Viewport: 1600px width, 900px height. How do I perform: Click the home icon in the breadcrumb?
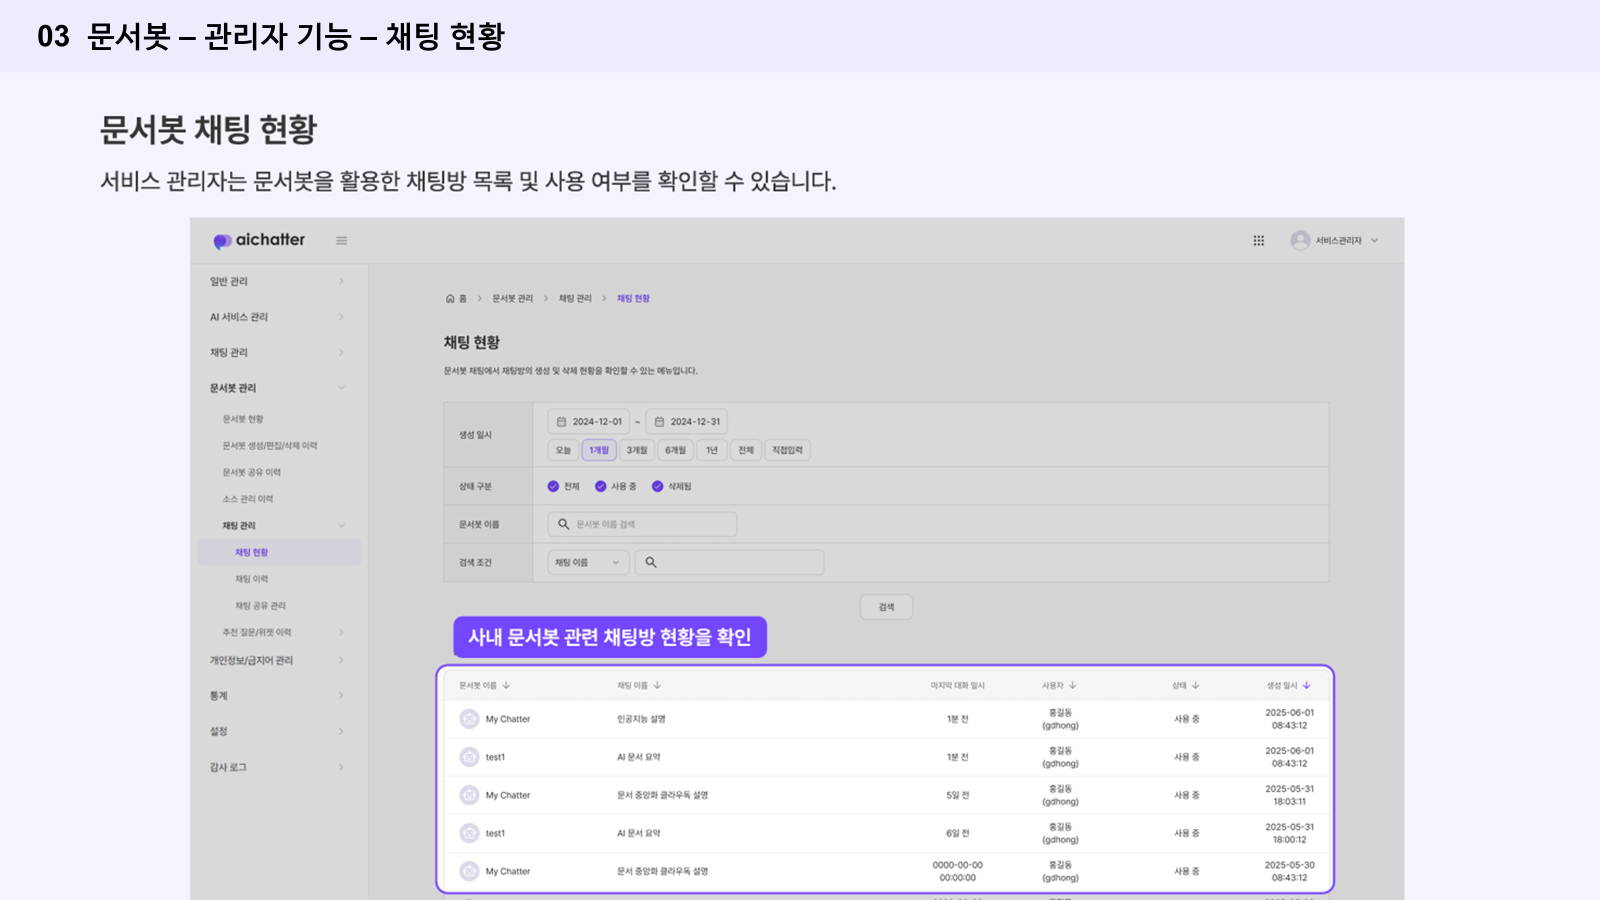tap(450, 299)
